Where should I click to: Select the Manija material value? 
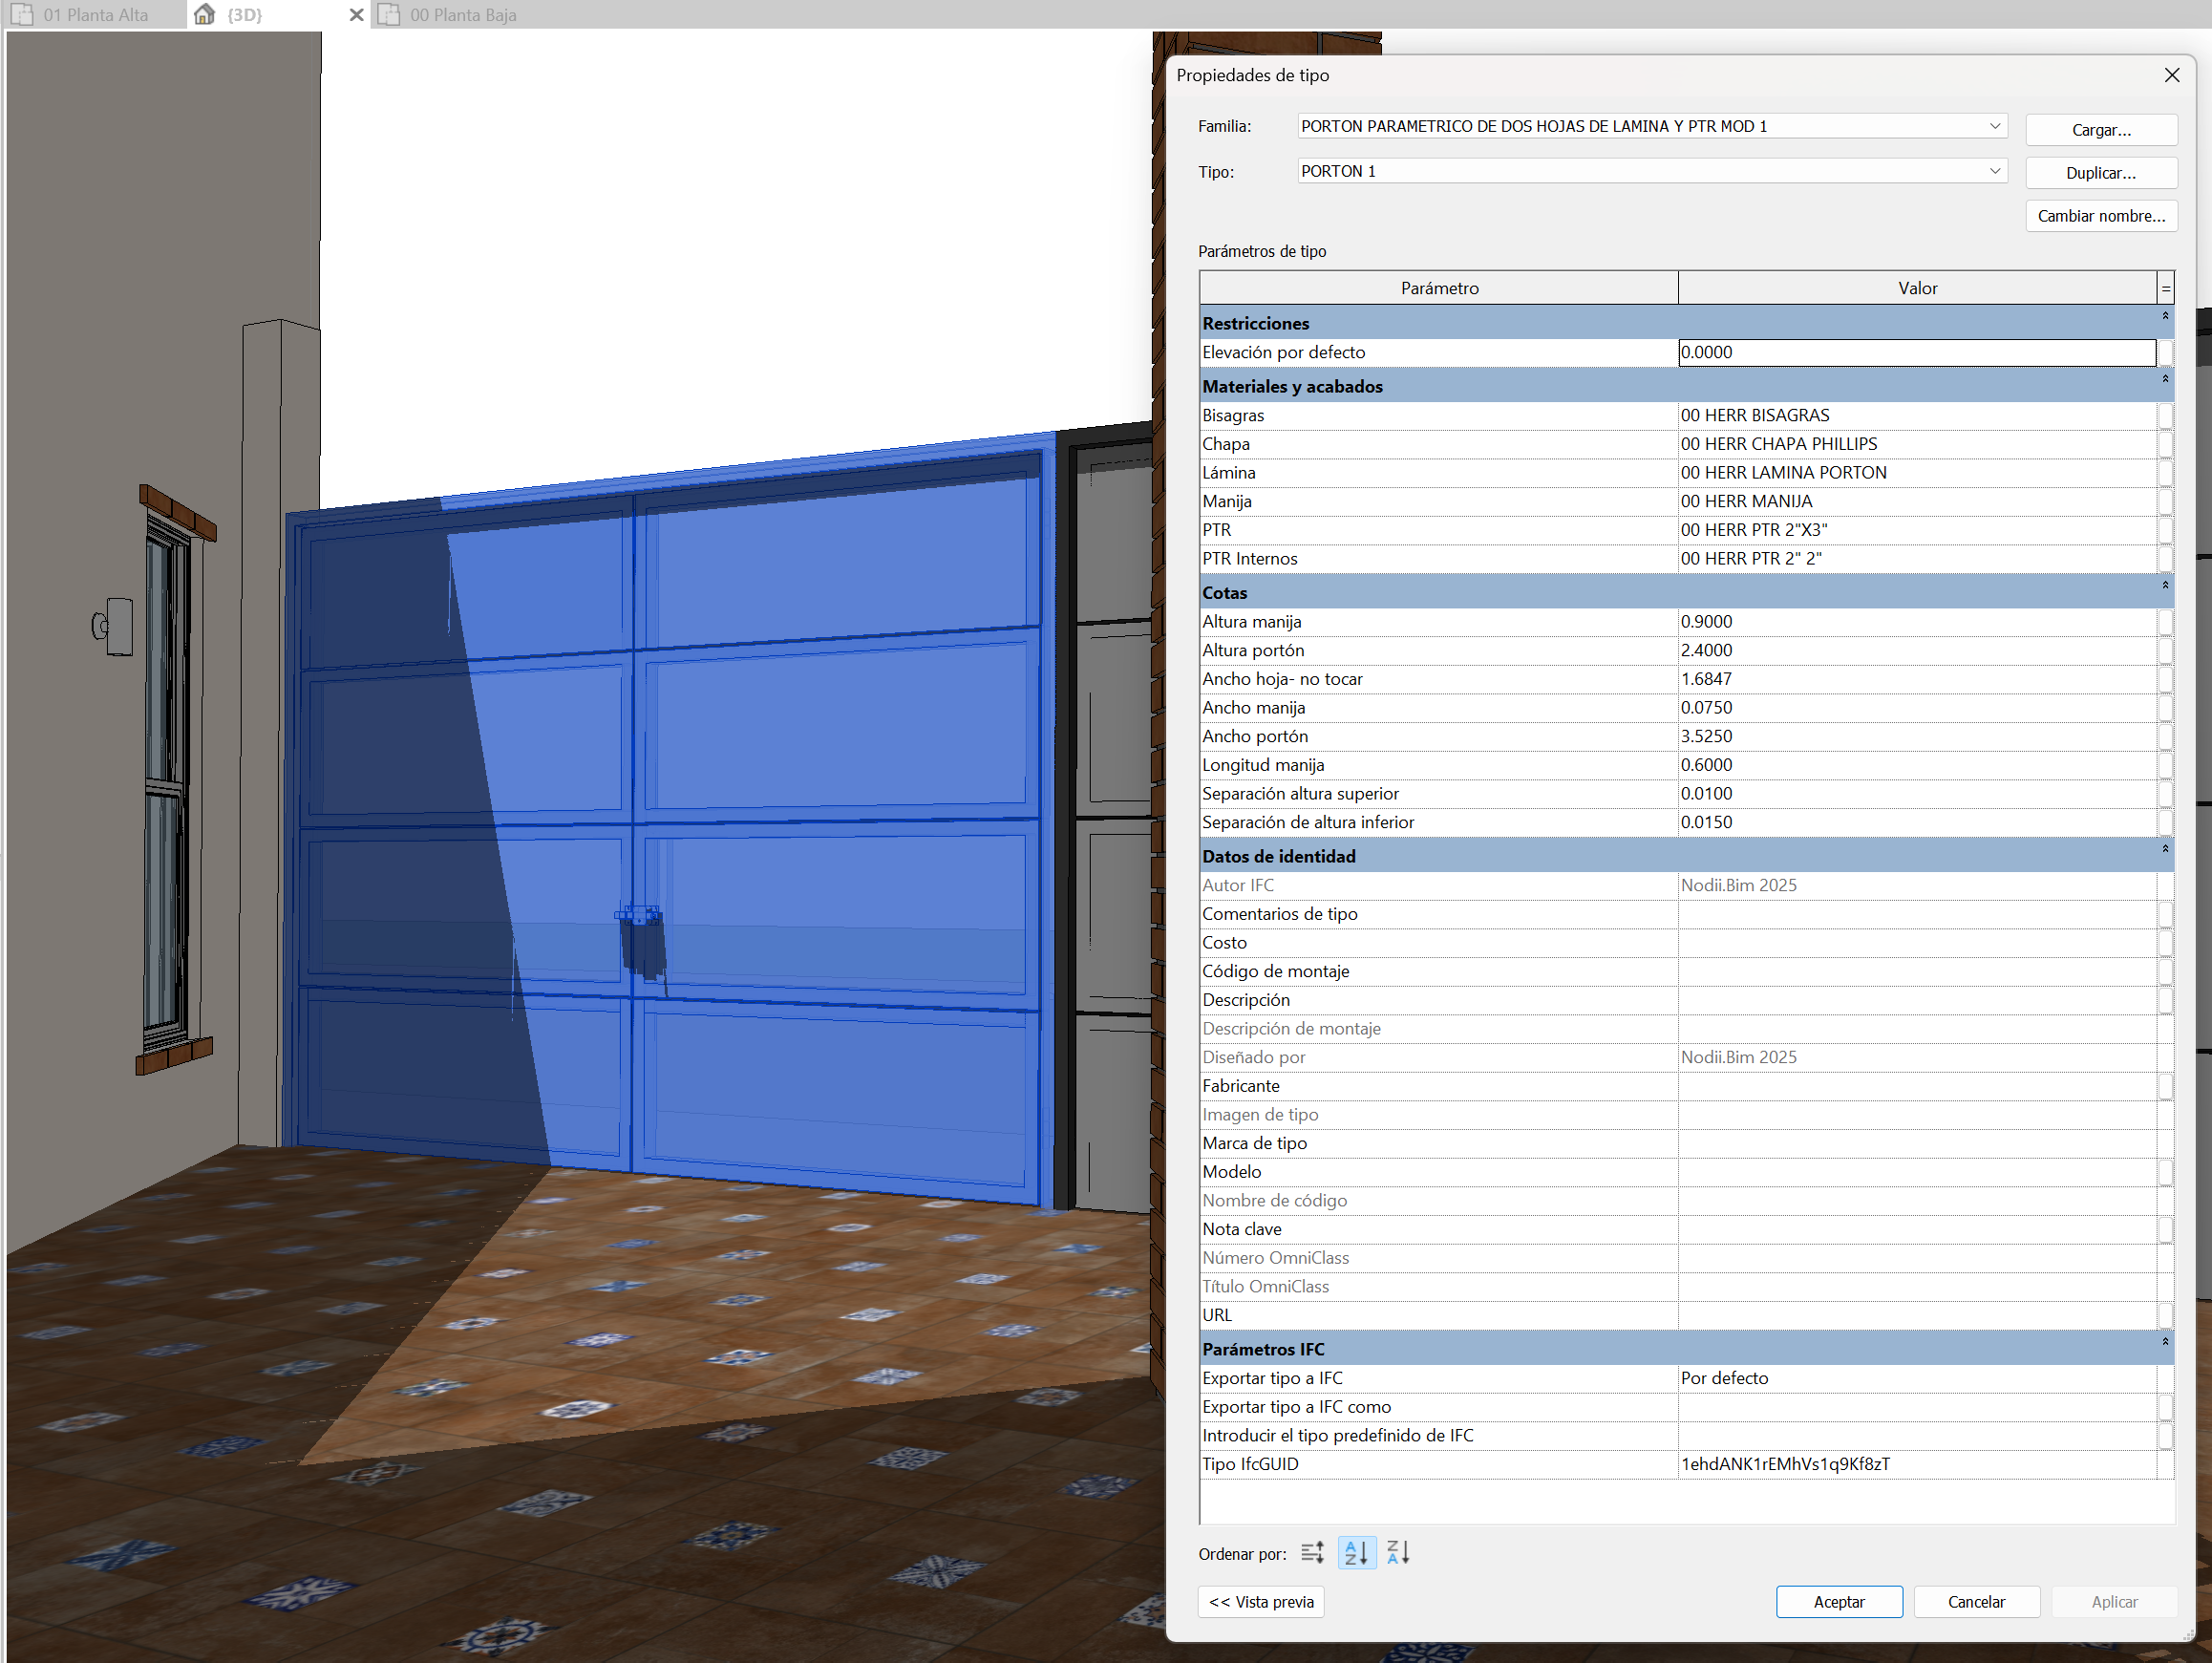[x=1917, y=502]
